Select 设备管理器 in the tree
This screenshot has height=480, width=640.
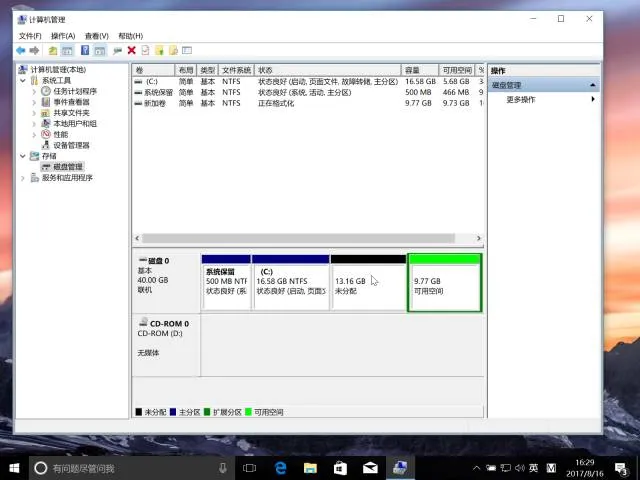click(71, 145)
